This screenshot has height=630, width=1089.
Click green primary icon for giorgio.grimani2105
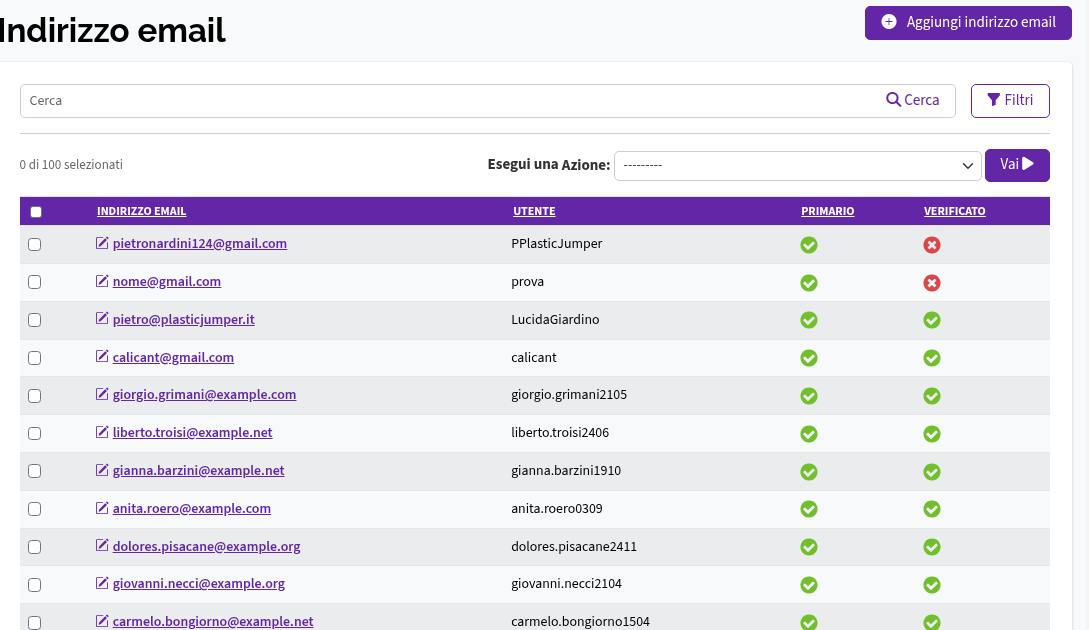pyautogui.click(x=808, y=396)
